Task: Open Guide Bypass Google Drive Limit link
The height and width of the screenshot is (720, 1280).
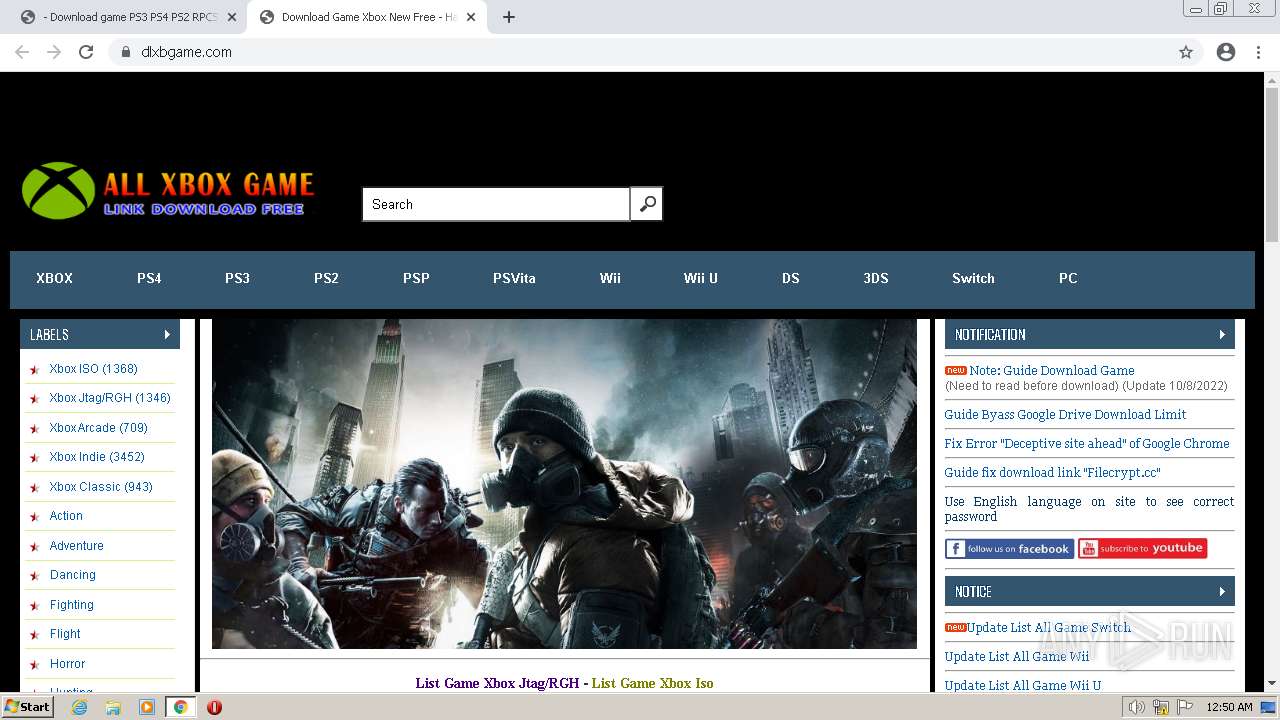Action: (1065, 414)
